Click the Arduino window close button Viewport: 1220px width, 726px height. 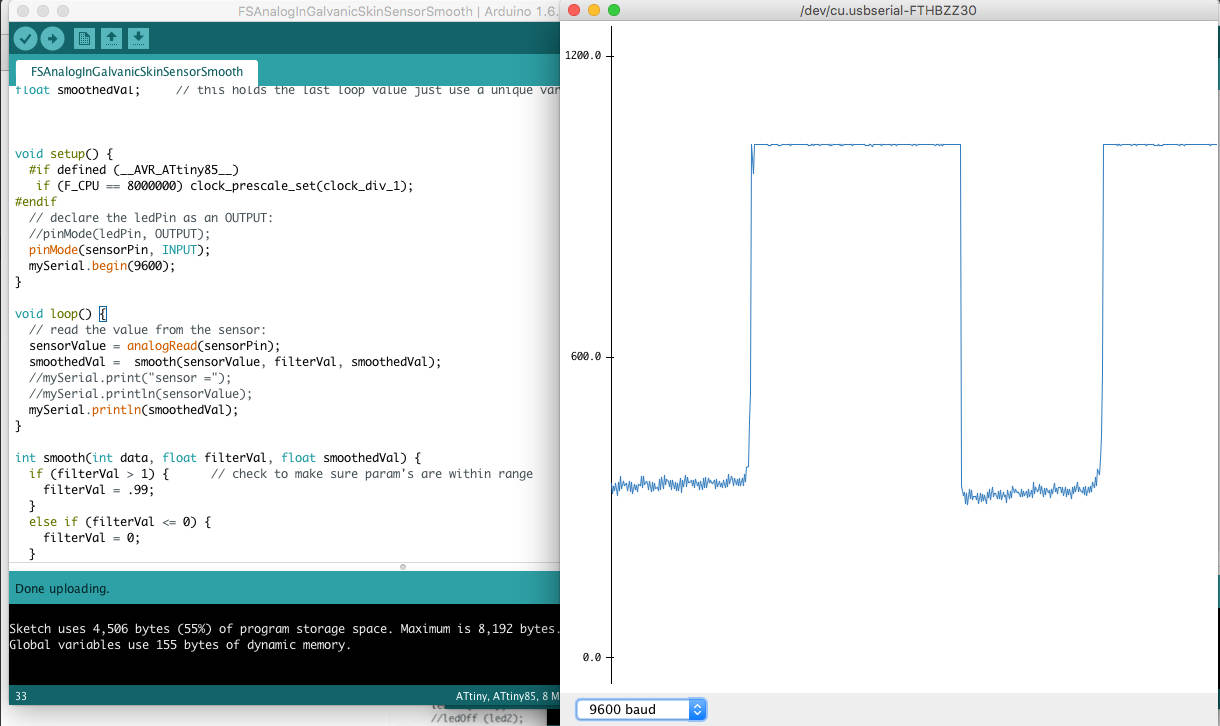pyautogui.click(x=23, y=10)
